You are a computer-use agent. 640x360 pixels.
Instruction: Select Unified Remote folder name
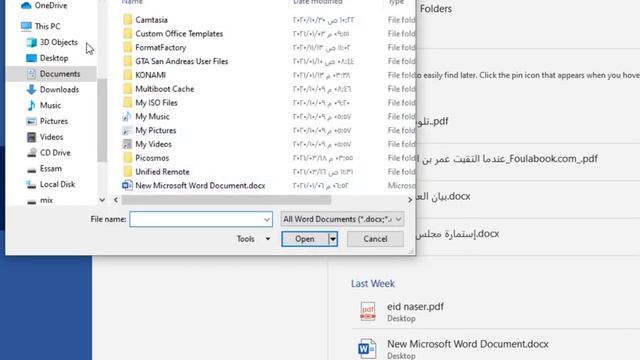[162, 172]
